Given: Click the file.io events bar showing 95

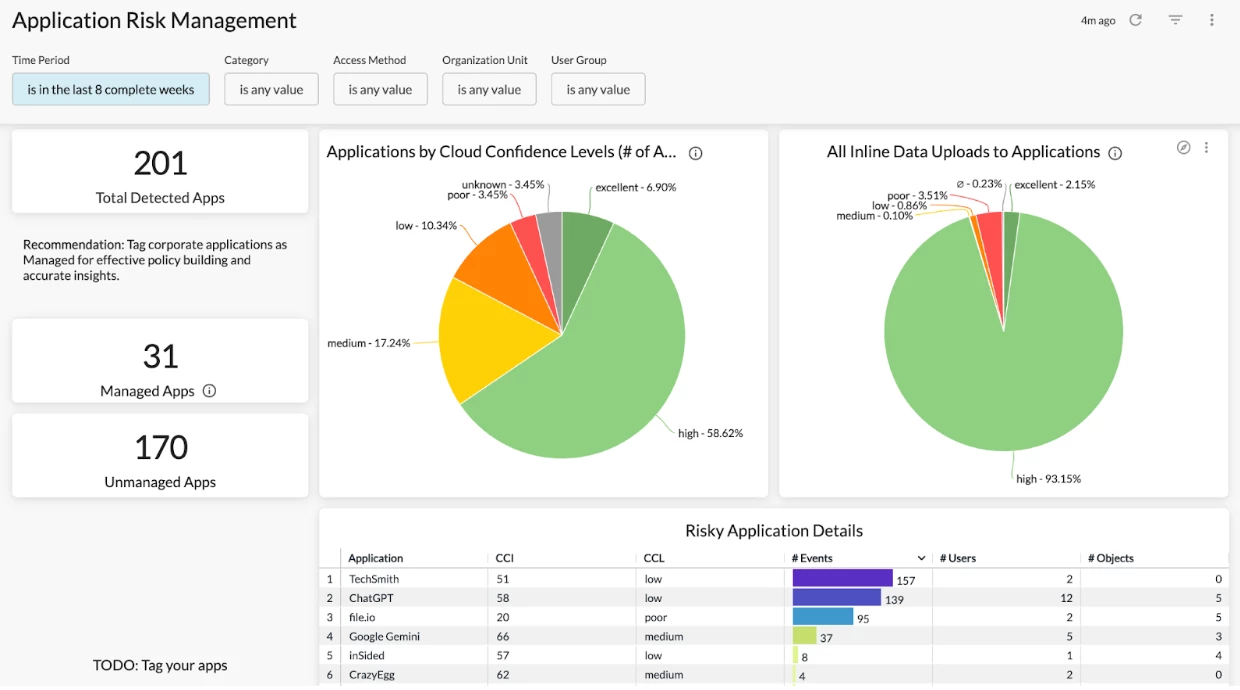Looking at the screenshot, I should coord(823,617).
